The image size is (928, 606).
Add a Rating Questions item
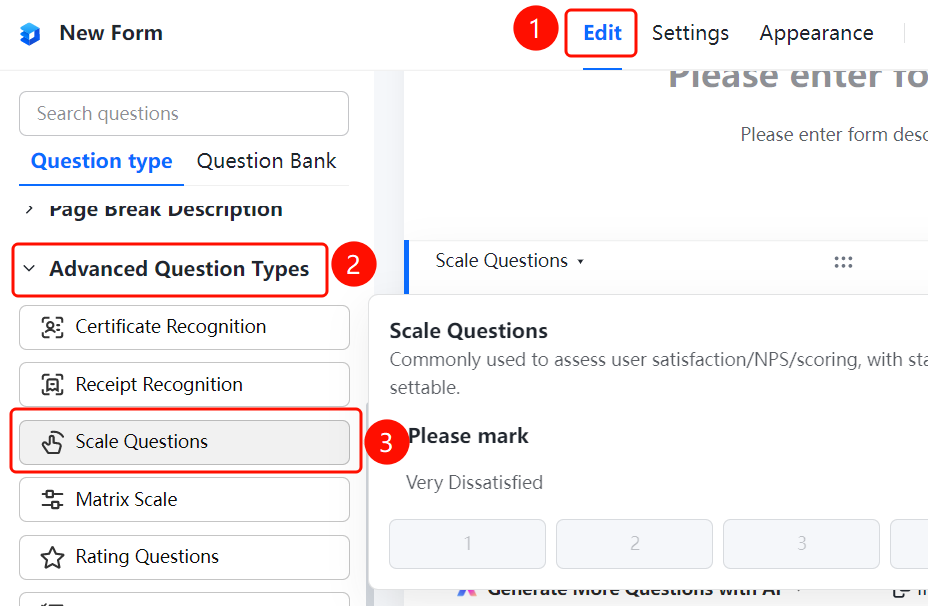pos(184,557)
